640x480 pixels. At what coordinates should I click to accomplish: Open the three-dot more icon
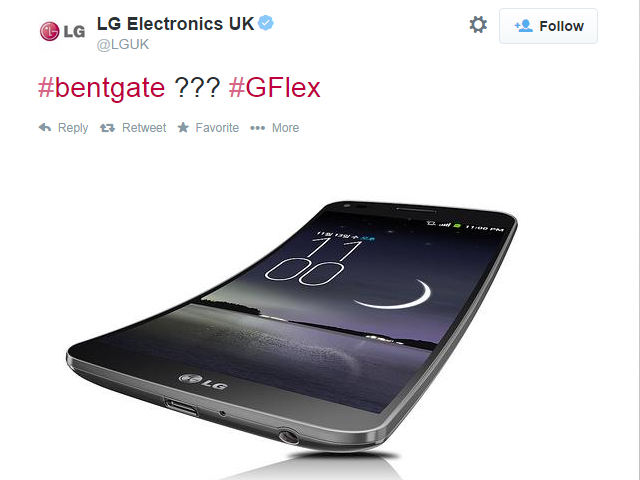click(x=258, y=128)
